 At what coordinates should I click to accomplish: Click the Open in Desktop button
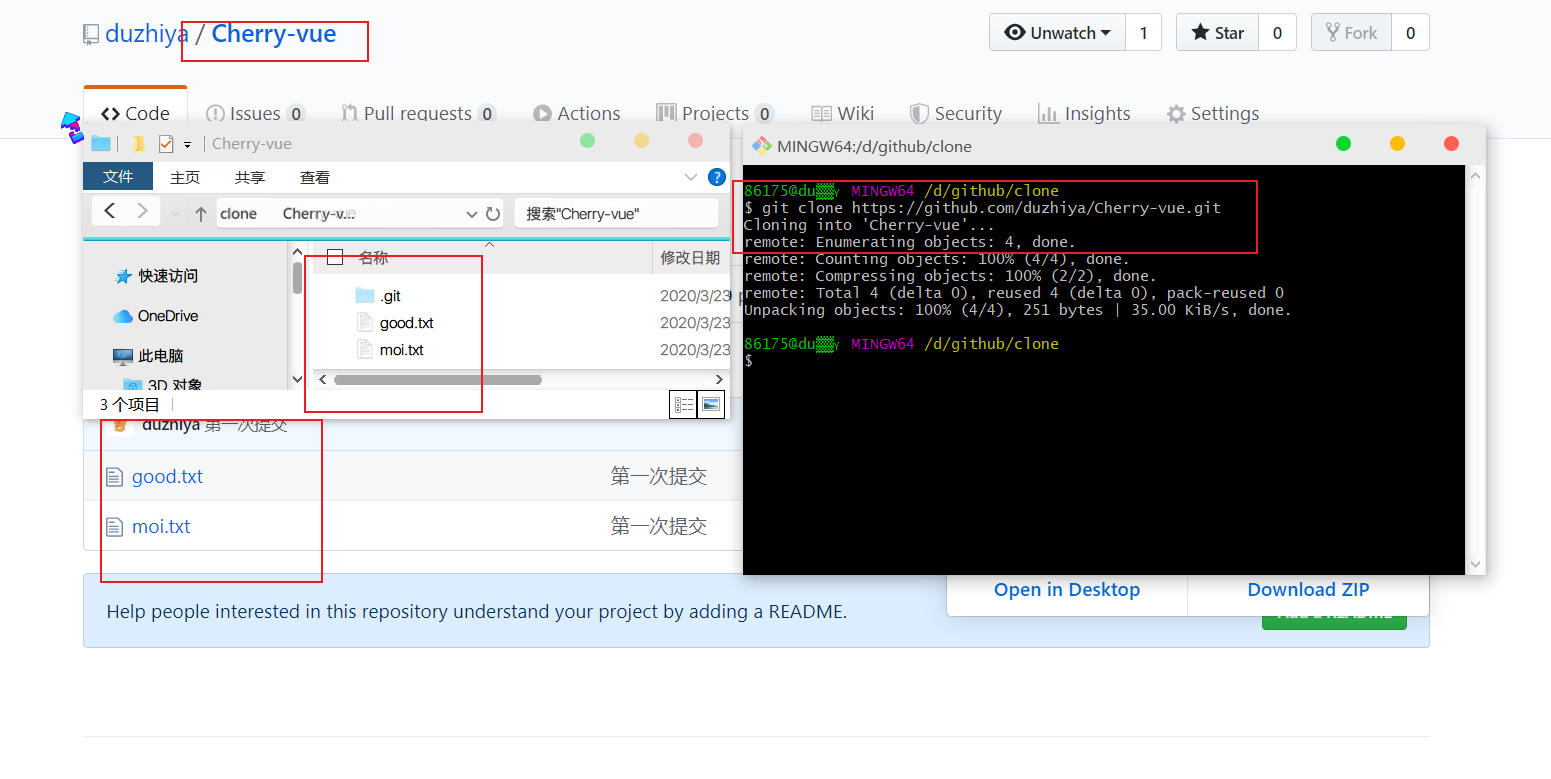(1067, 589)
